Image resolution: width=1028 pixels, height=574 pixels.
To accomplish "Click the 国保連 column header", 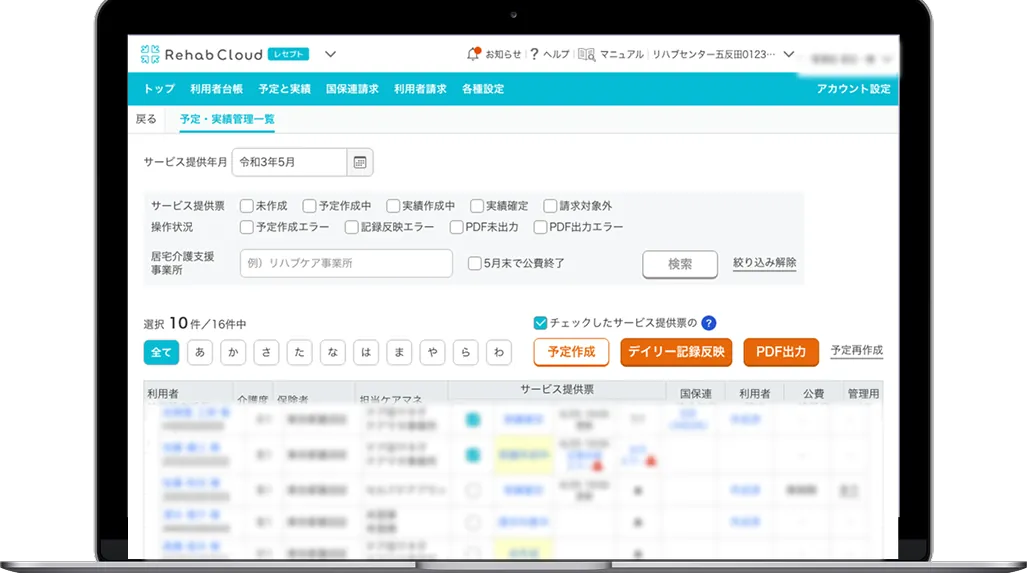I will [x=696, y=394].
